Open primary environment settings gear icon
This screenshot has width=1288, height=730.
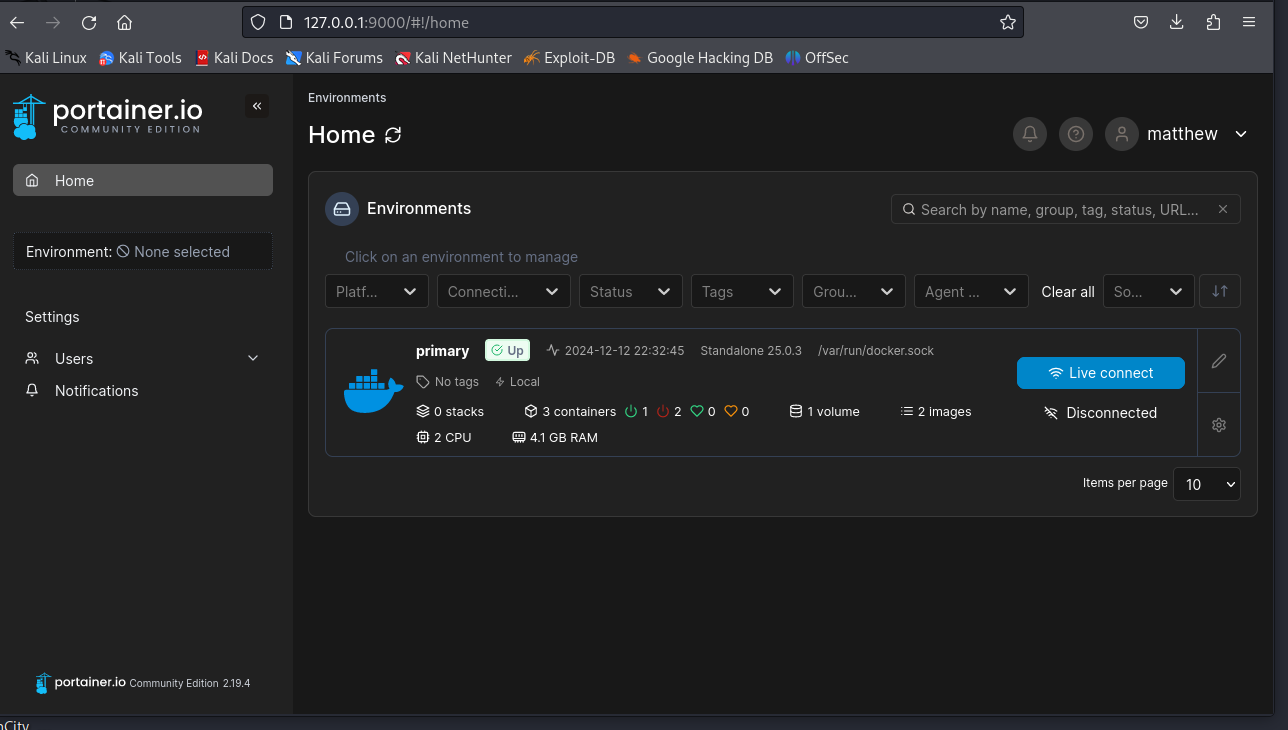pyautogui.click(x=1219, y=425)
